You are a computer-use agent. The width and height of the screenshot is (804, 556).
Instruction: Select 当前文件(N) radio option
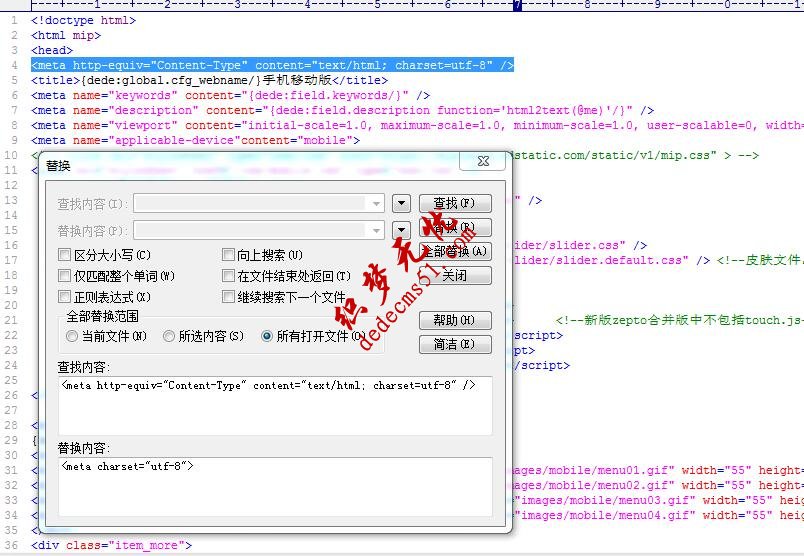[72, 336]
